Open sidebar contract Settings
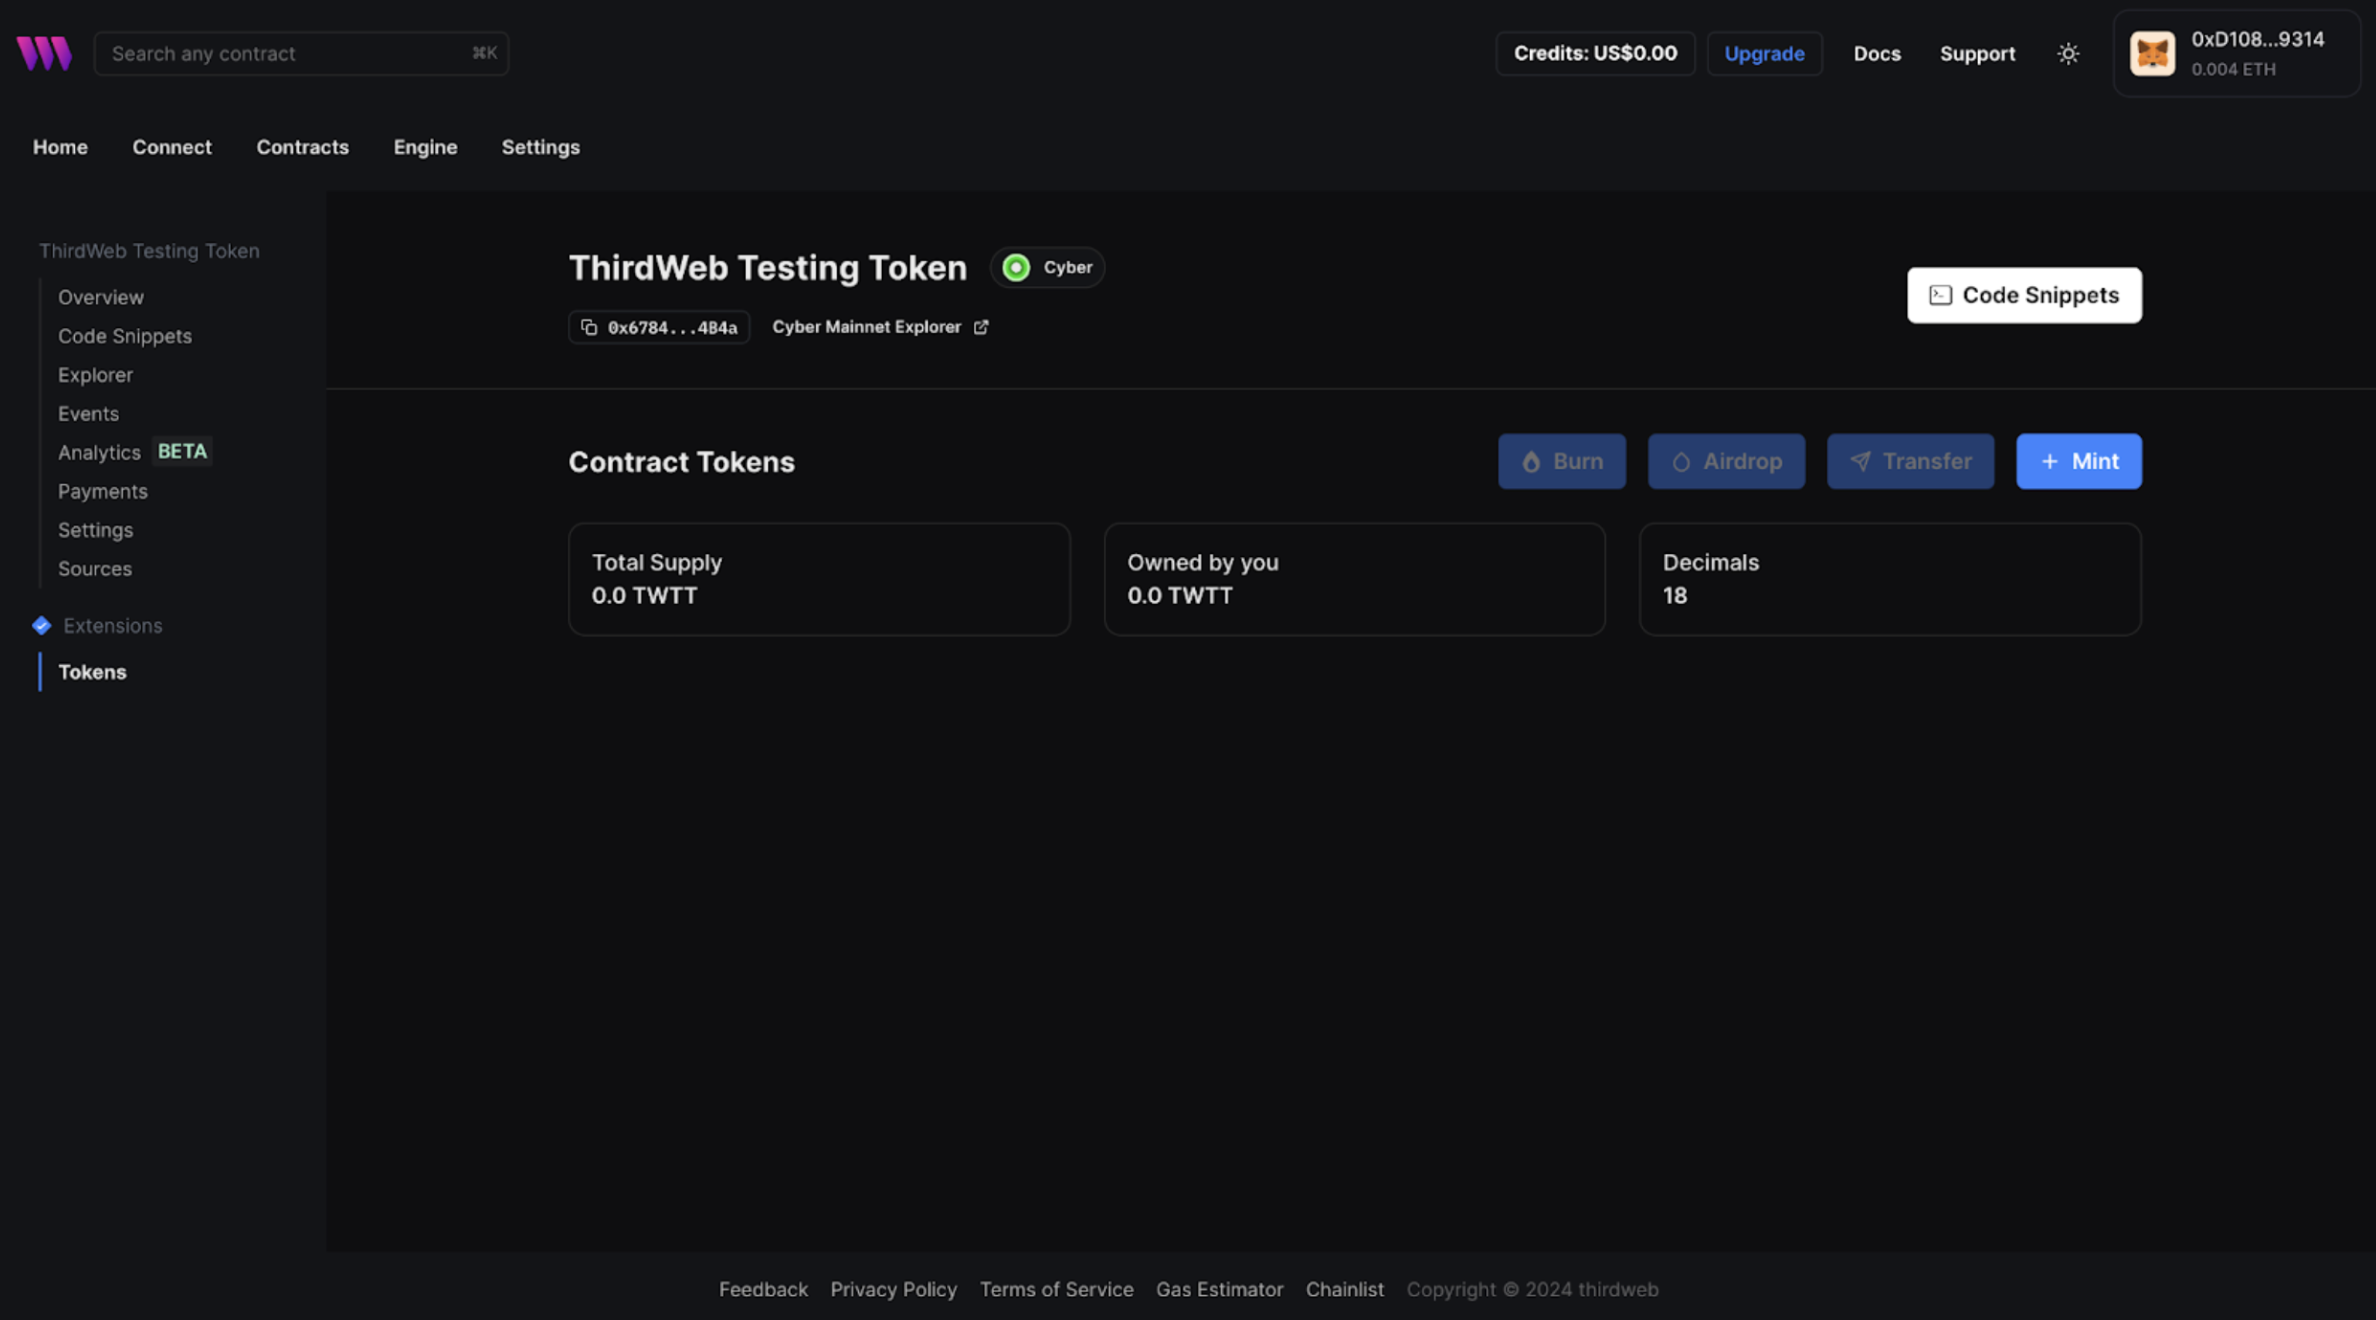The width and height of the screenshot is (2376, 1320). click(95, 530)
